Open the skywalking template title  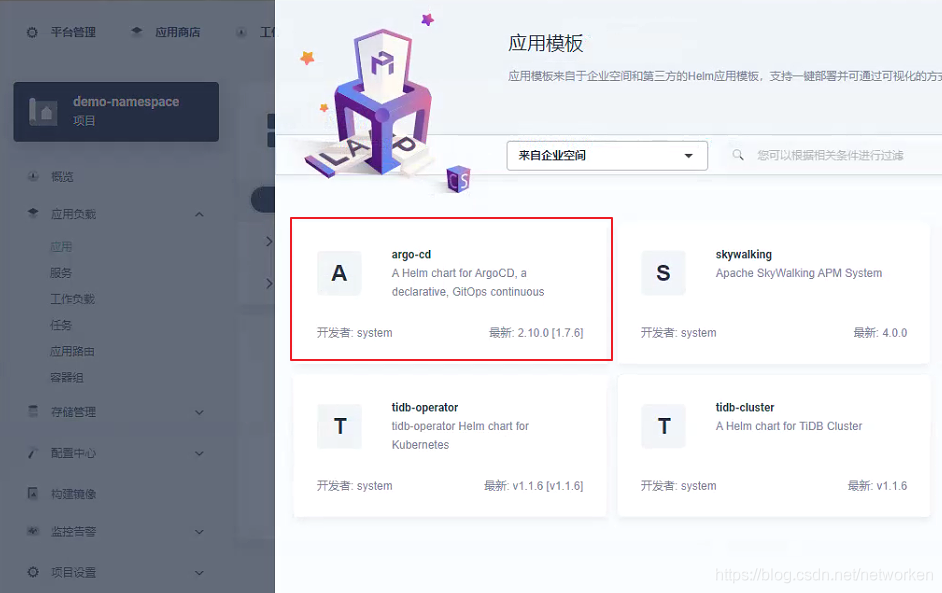(x=744, y=255)
